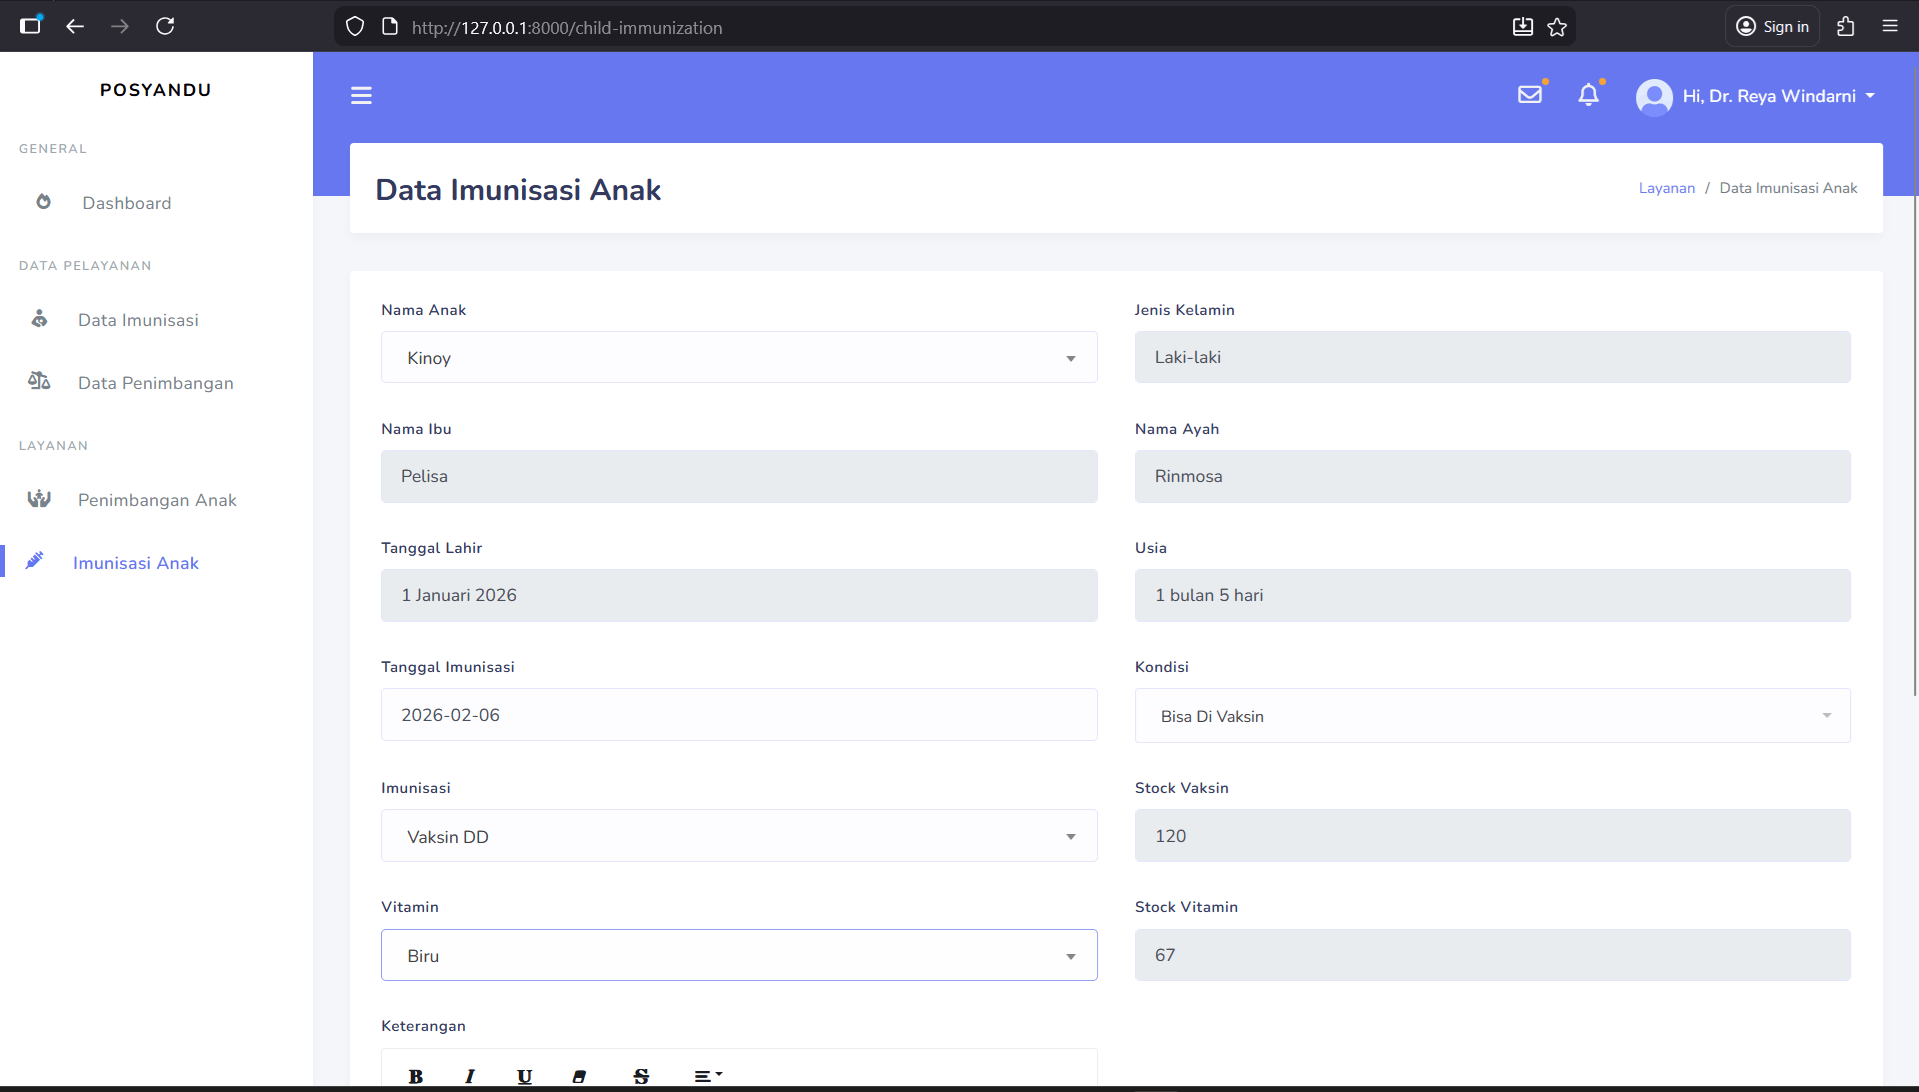Screen dimensions: 1919x1092
Task: Click the page info document icon in address bar
Action: click(x=390, y=27)
